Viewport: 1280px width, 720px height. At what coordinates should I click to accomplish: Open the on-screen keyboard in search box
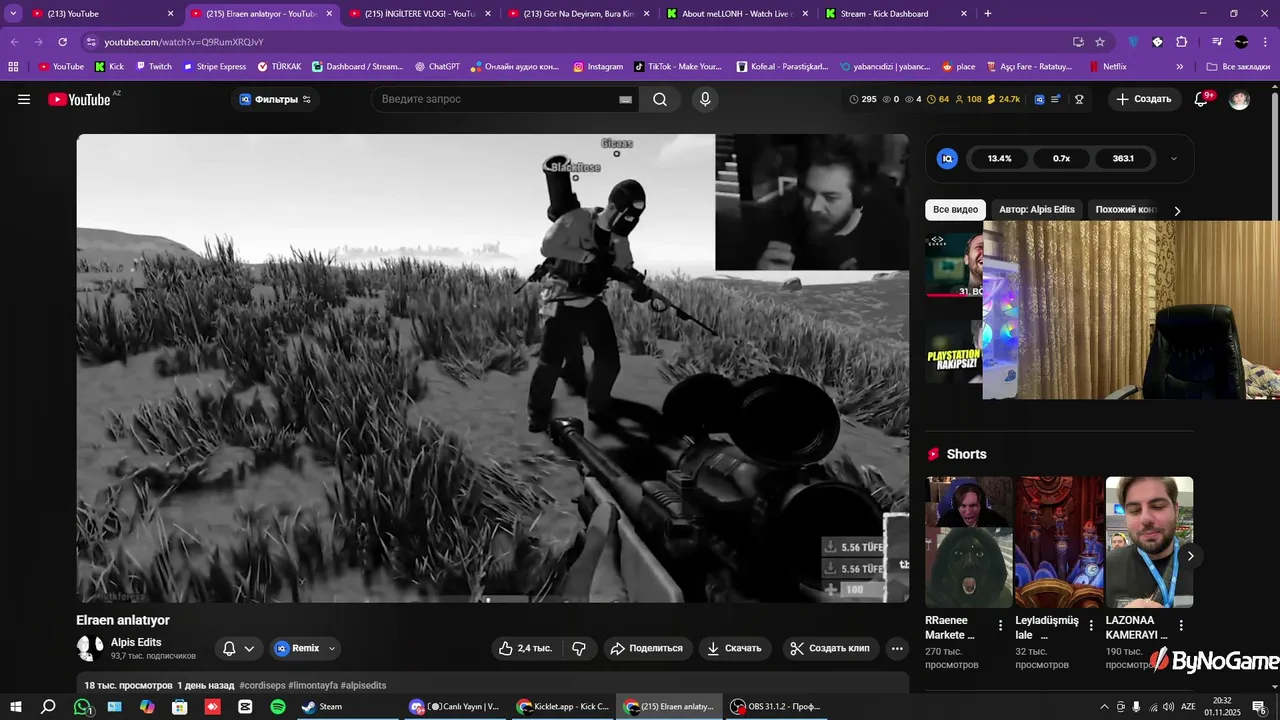click(625, 99)
